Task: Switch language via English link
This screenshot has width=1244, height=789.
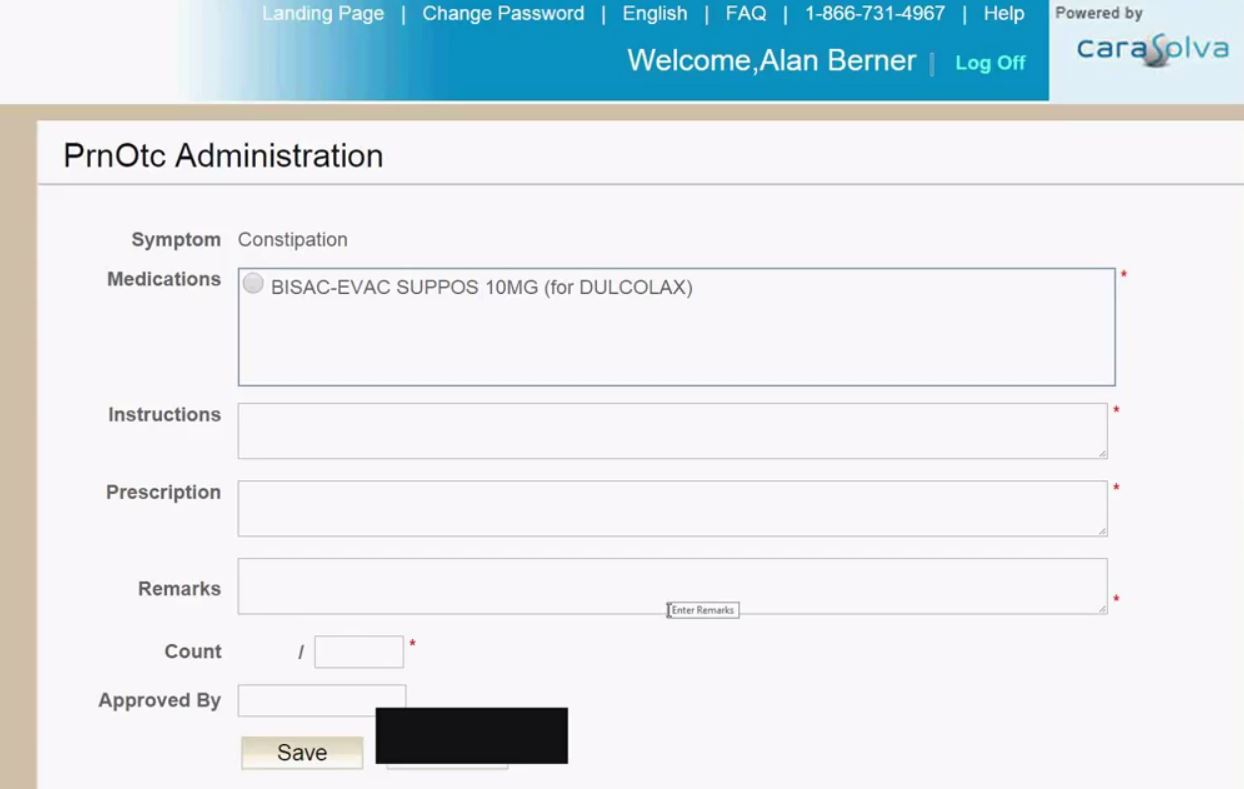Action: click(655, 14)
